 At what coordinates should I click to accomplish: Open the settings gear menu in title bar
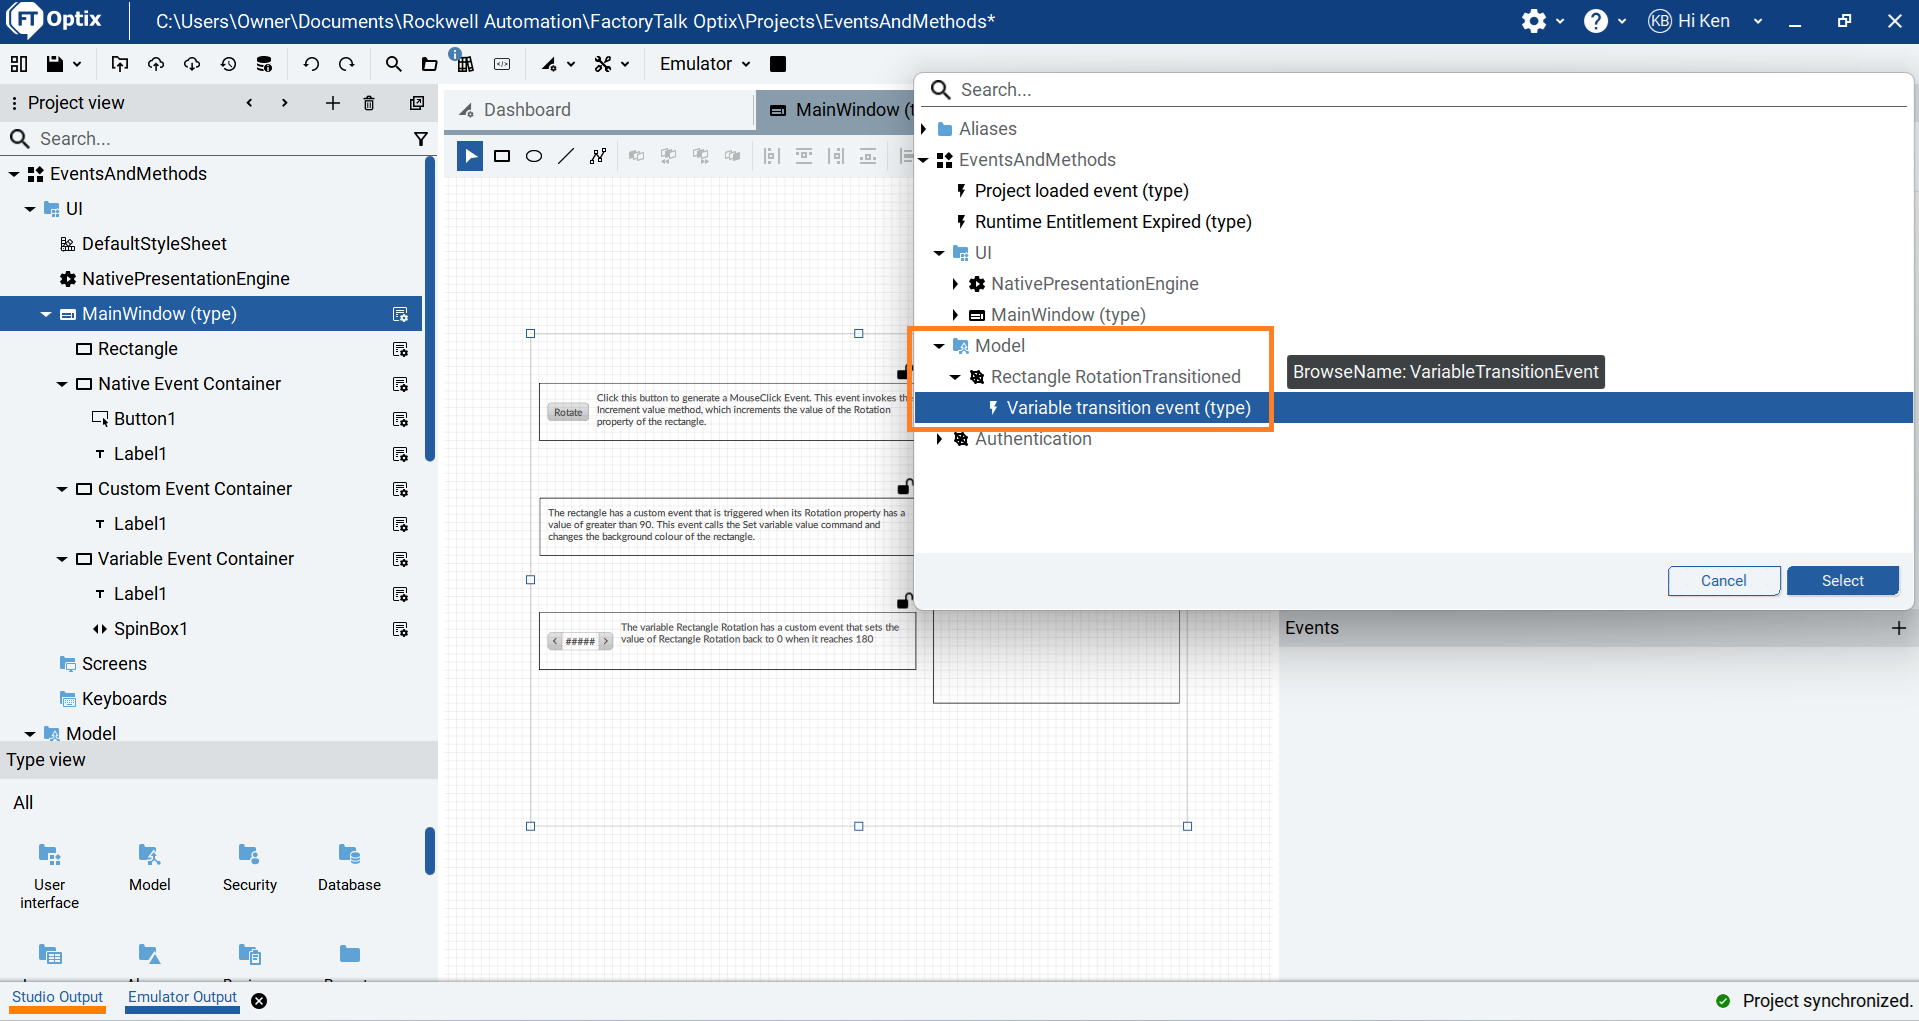pos(1534,21)
